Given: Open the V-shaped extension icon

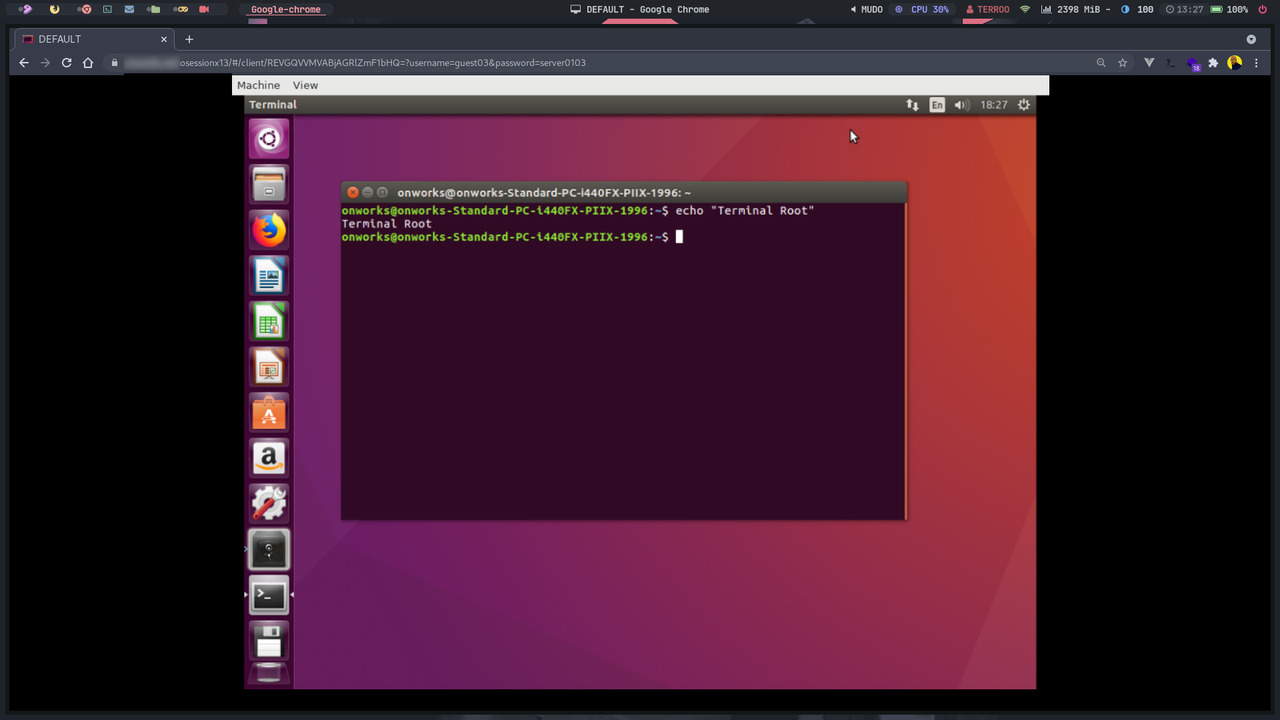Looking at the screenshot, I should 1149,62.
